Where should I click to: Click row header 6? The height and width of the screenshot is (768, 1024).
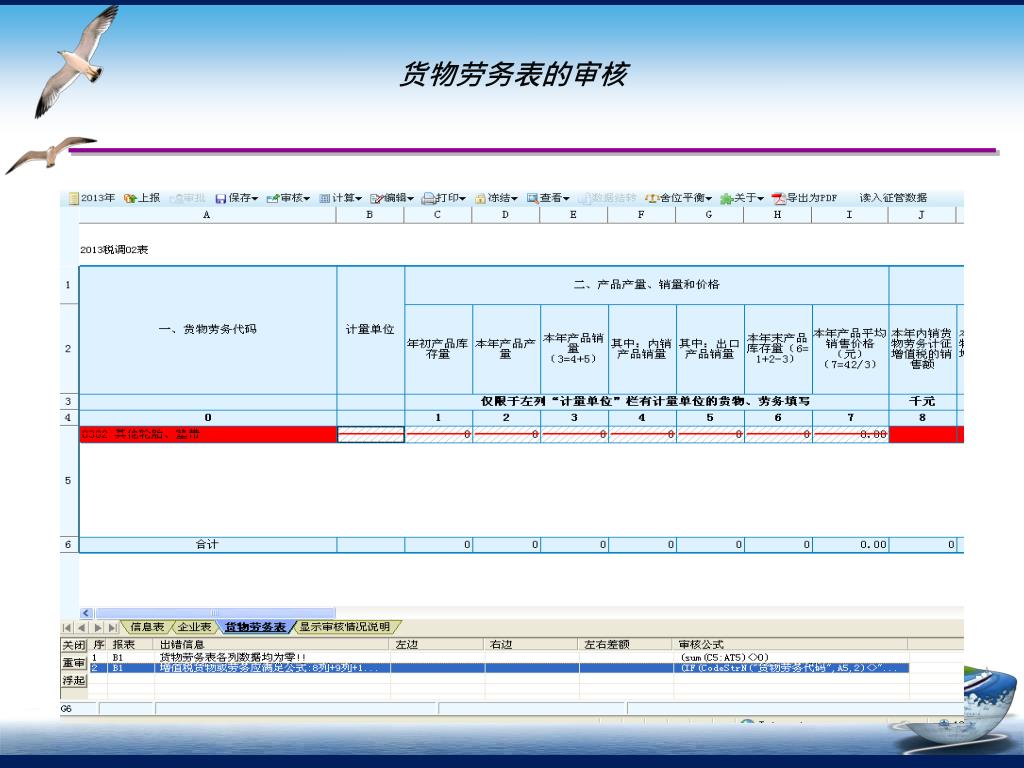(69, 545)
